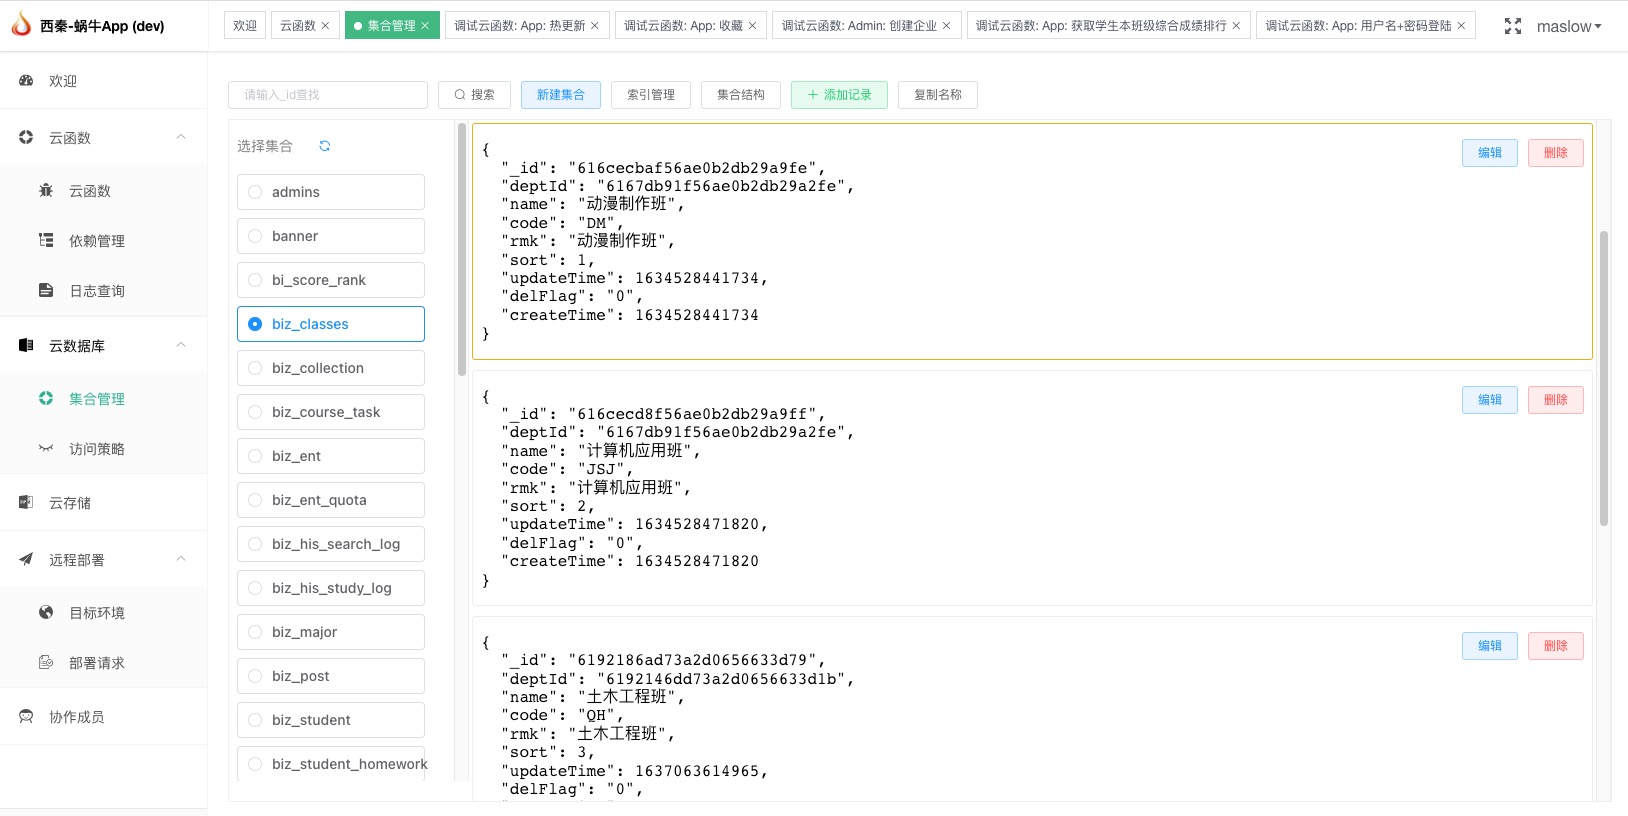The image size is (1628, 816).
Task: Click the 协作成员 icon
Action: 26,716
